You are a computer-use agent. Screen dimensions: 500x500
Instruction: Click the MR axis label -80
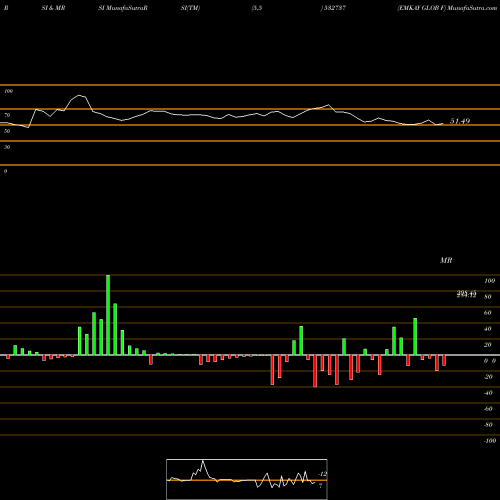[x=488, y=425]
